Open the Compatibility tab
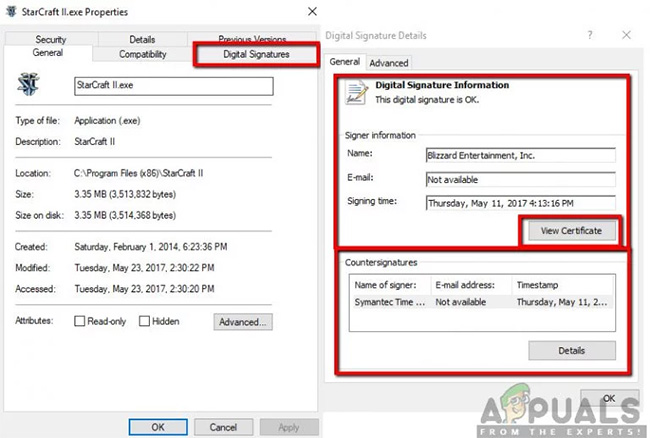Viewport: 650px width, 438px height. click(143, 54)
